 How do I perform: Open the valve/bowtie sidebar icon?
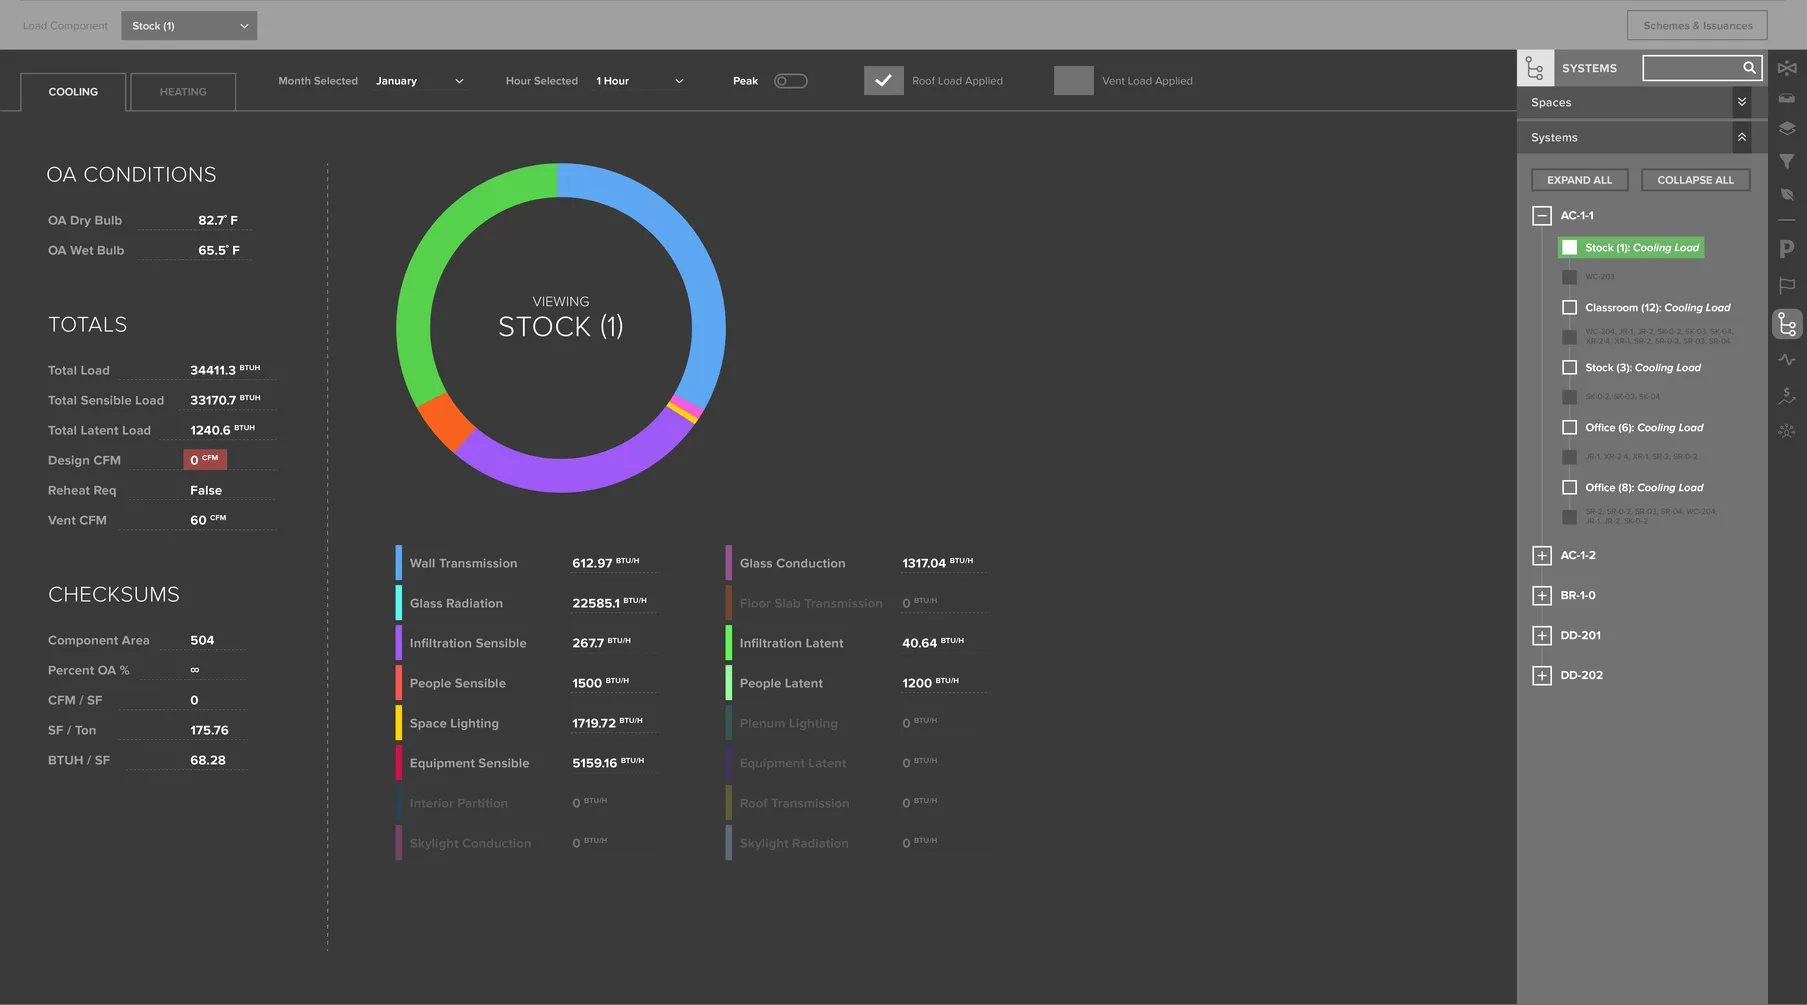[1787, 68]
